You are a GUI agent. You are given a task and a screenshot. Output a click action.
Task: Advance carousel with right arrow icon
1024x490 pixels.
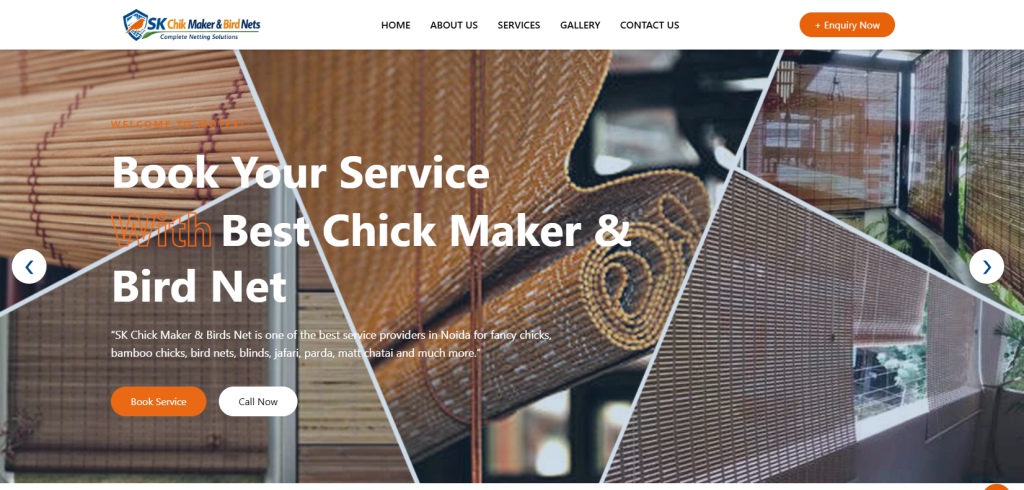click(986, 267)
